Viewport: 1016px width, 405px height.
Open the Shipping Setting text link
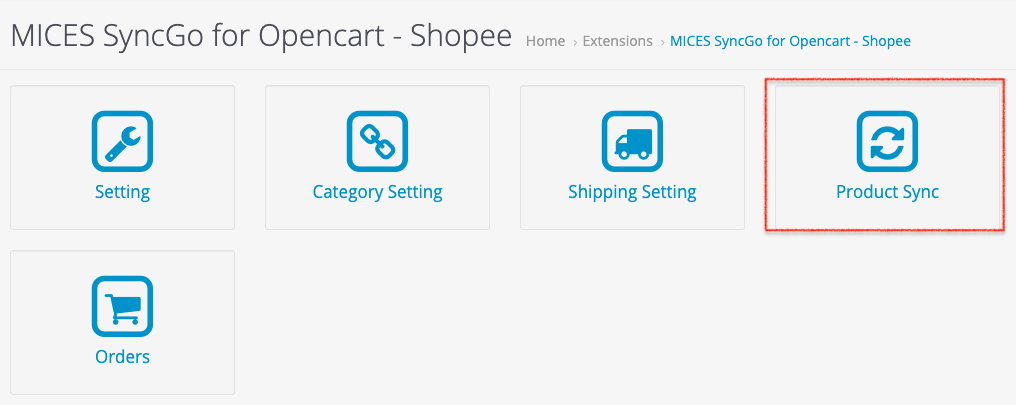pos(632,192)
